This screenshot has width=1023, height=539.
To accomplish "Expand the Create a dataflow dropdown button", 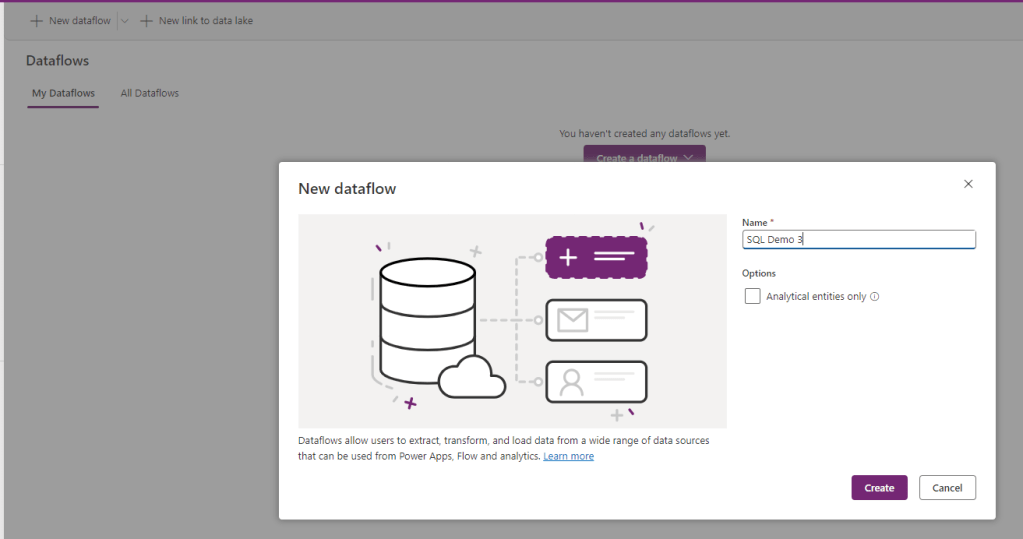I will (644, 157).
